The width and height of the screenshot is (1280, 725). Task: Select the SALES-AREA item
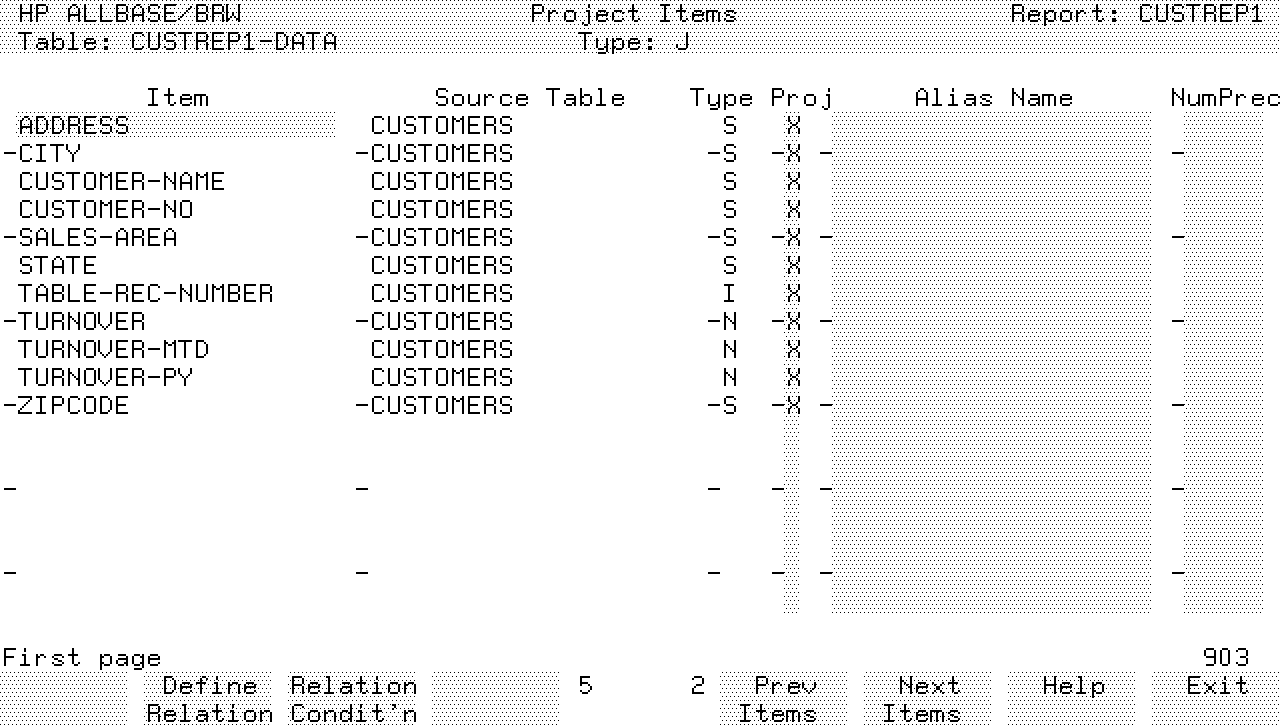pos(97,238)
